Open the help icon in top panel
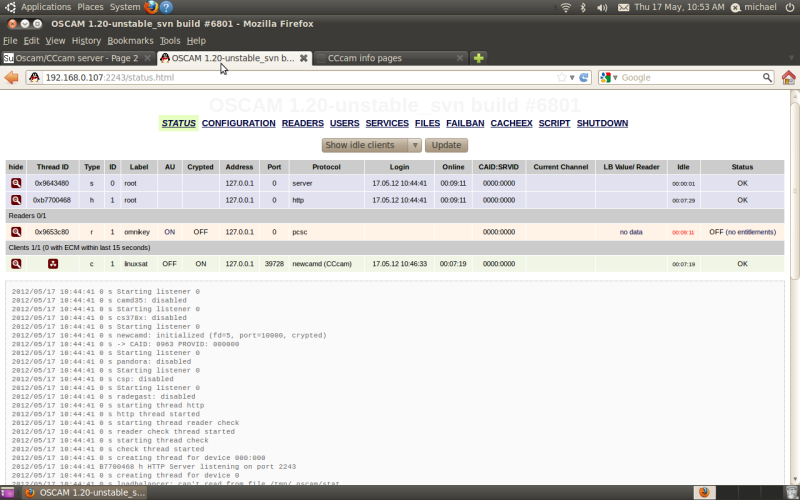 click(166, 7)
